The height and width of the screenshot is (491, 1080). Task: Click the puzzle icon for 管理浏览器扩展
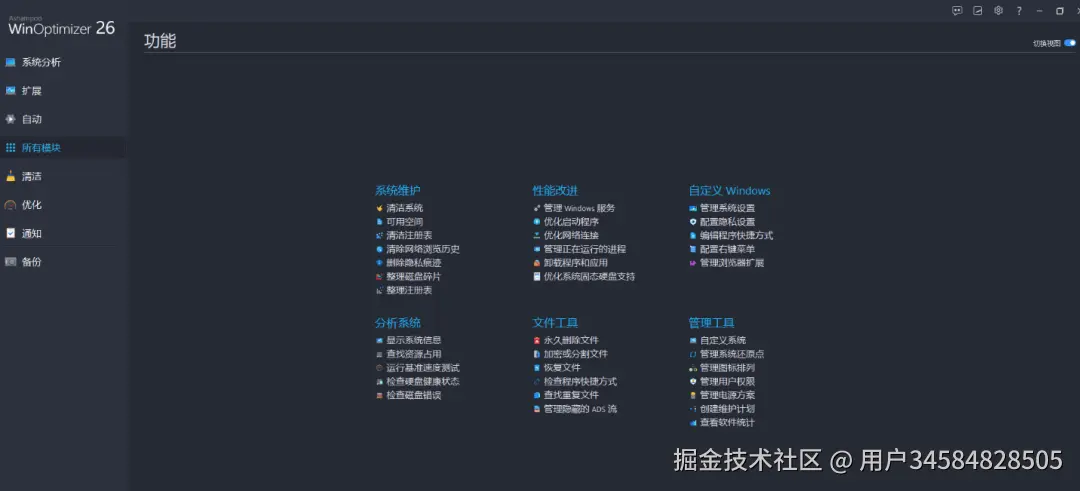(x=693, y=263)
